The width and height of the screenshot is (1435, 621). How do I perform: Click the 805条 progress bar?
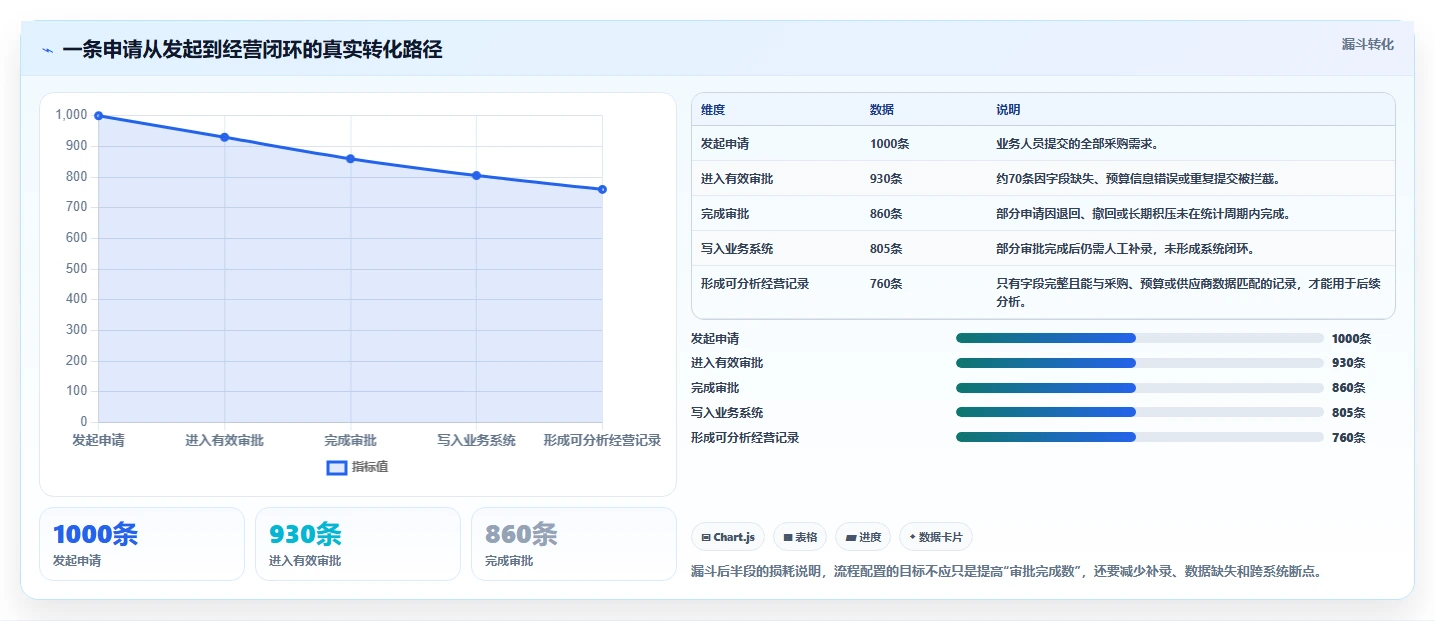pos(1140,412)
